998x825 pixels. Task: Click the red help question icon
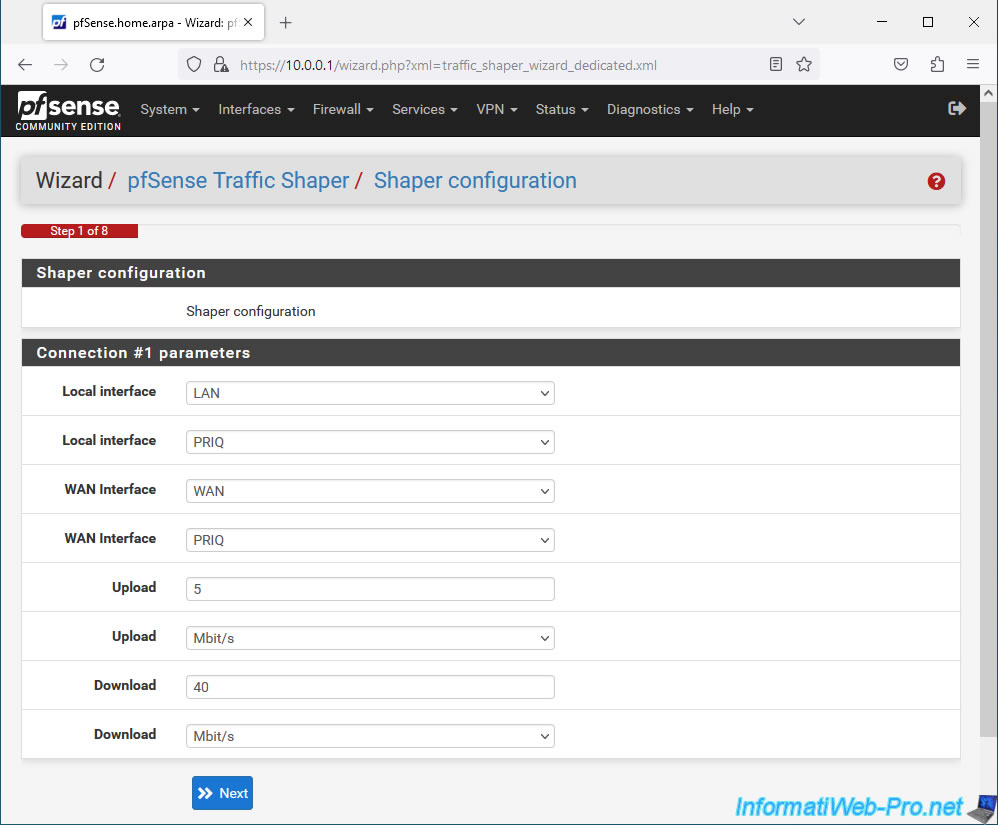[x=936, y=181]
